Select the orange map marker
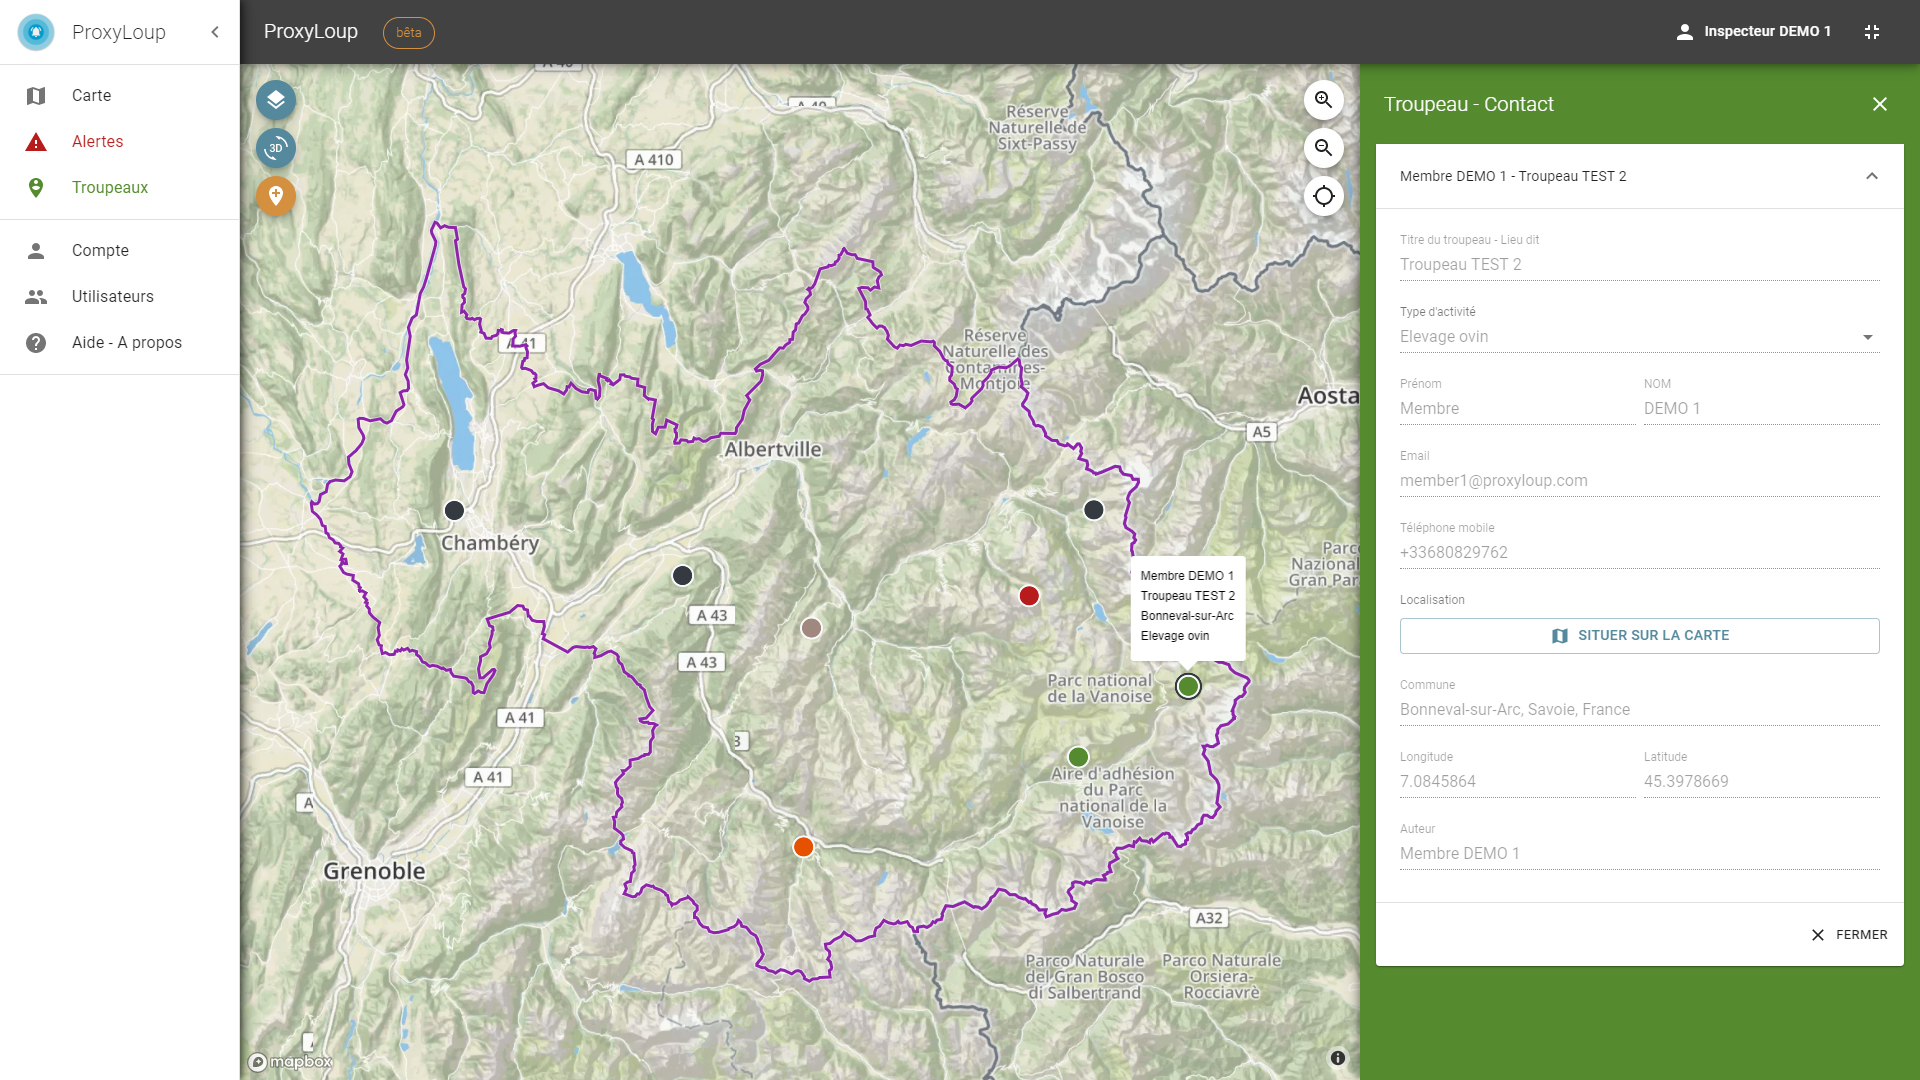This screenshot has width=1920, height=1080. pos(803,848)
